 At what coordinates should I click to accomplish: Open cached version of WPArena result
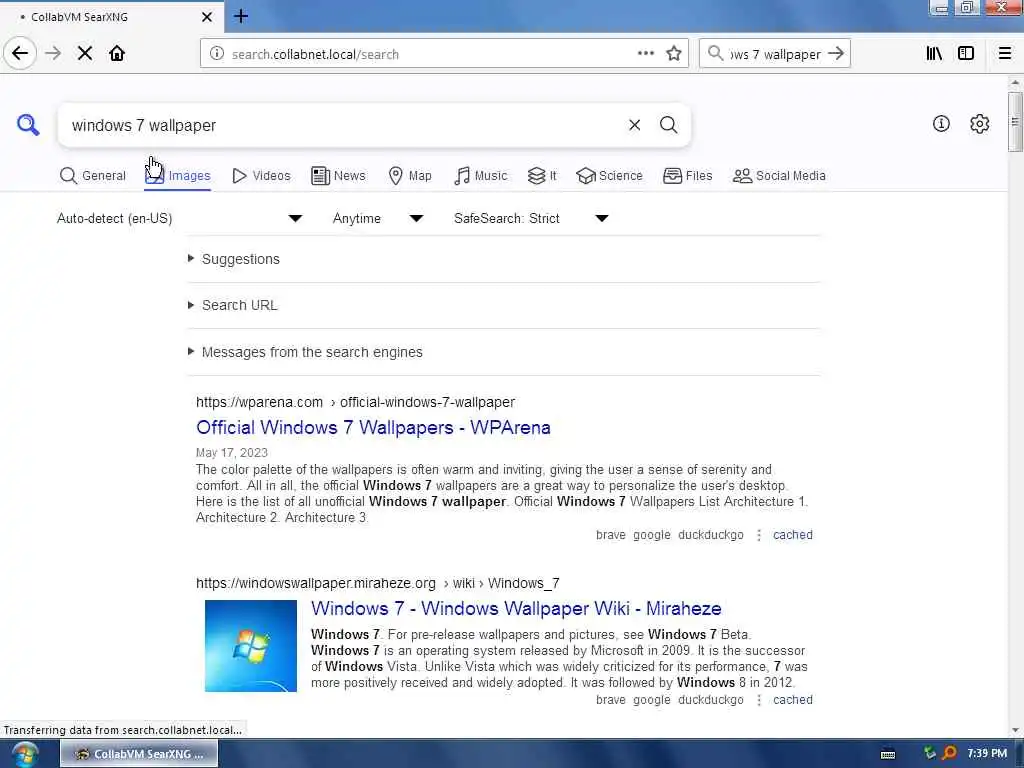click(x=793, y=535)
